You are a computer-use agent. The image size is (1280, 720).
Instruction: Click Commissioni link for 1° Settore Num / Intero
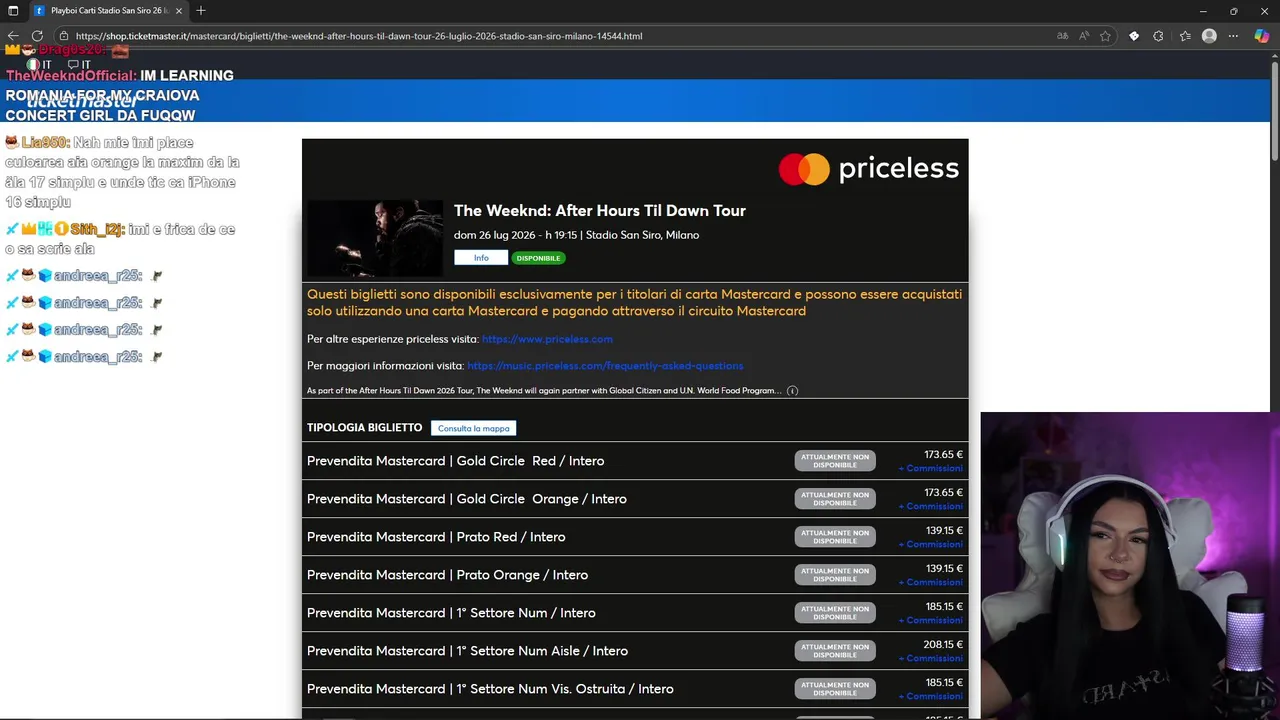click(931, 620)
